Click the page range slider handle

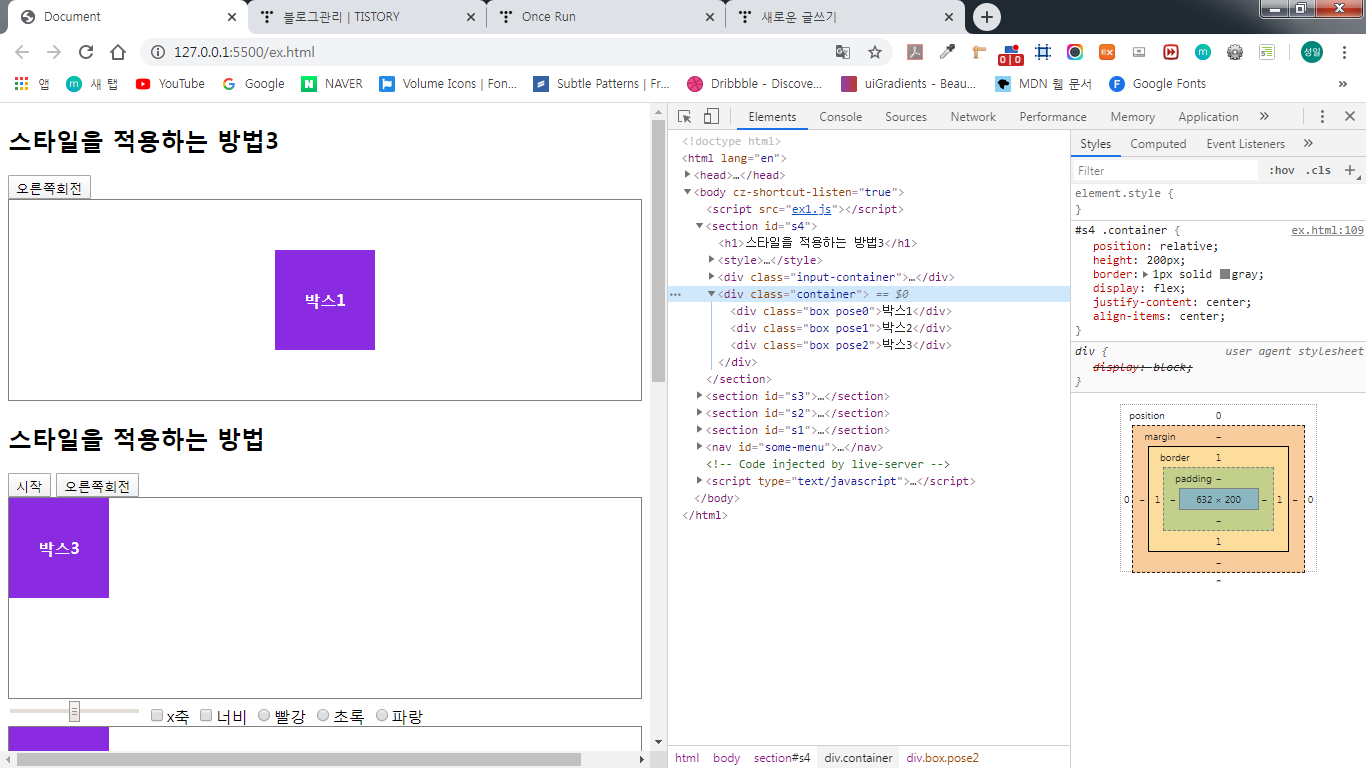74,711
